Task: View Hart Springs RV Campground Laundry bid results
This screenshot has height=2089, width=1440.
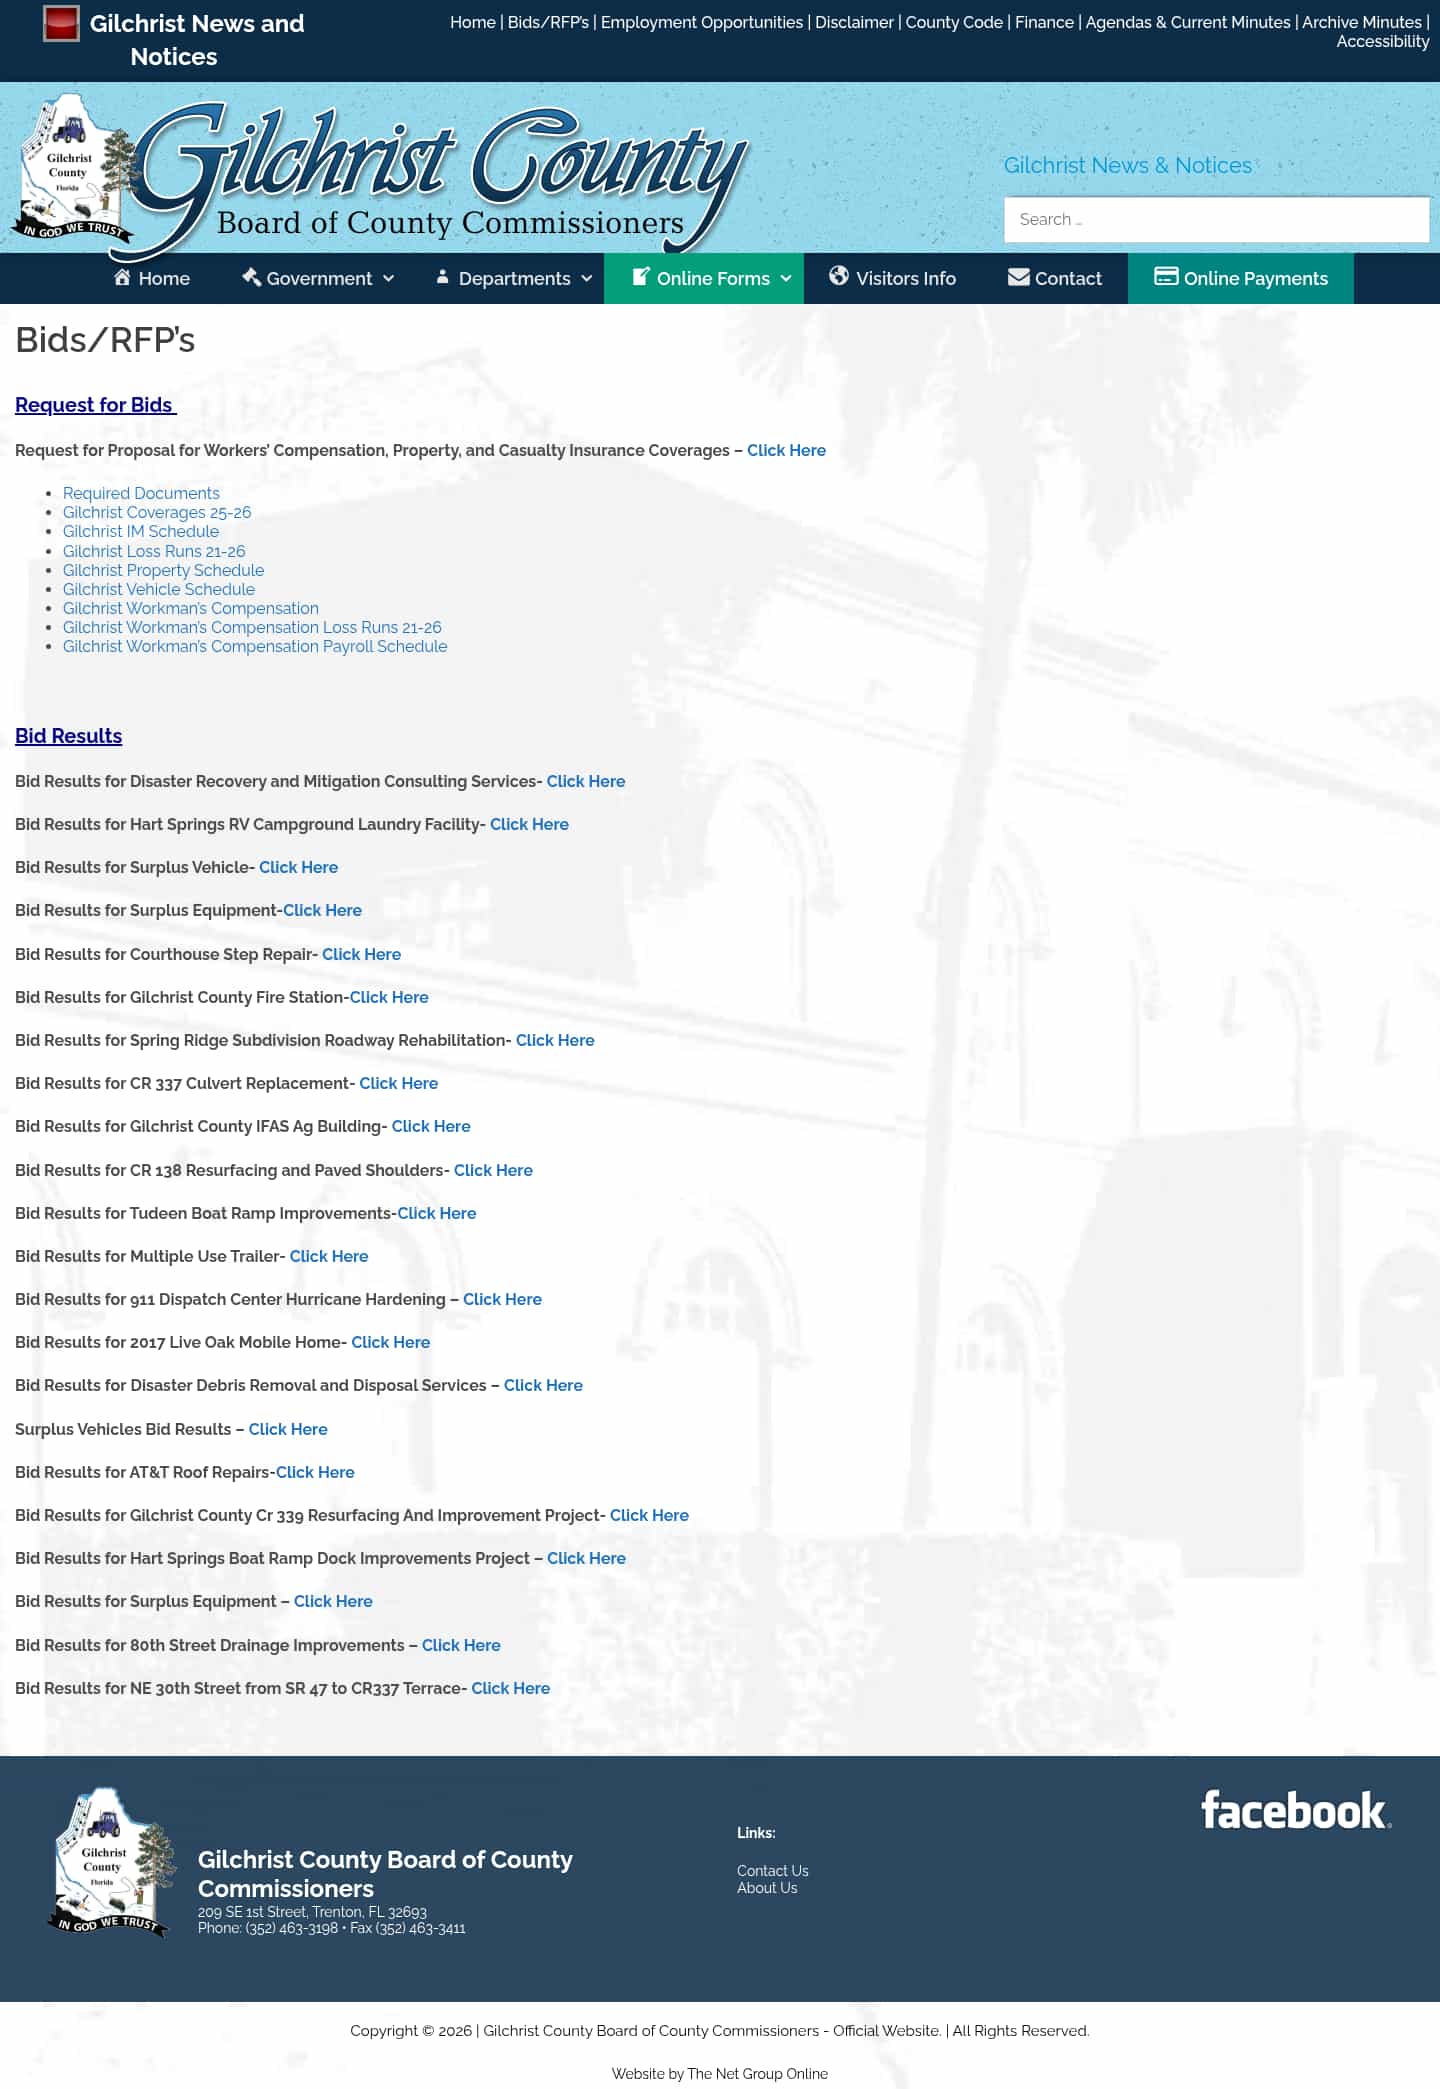Action: pyautogui.click(x=529, y=824)
